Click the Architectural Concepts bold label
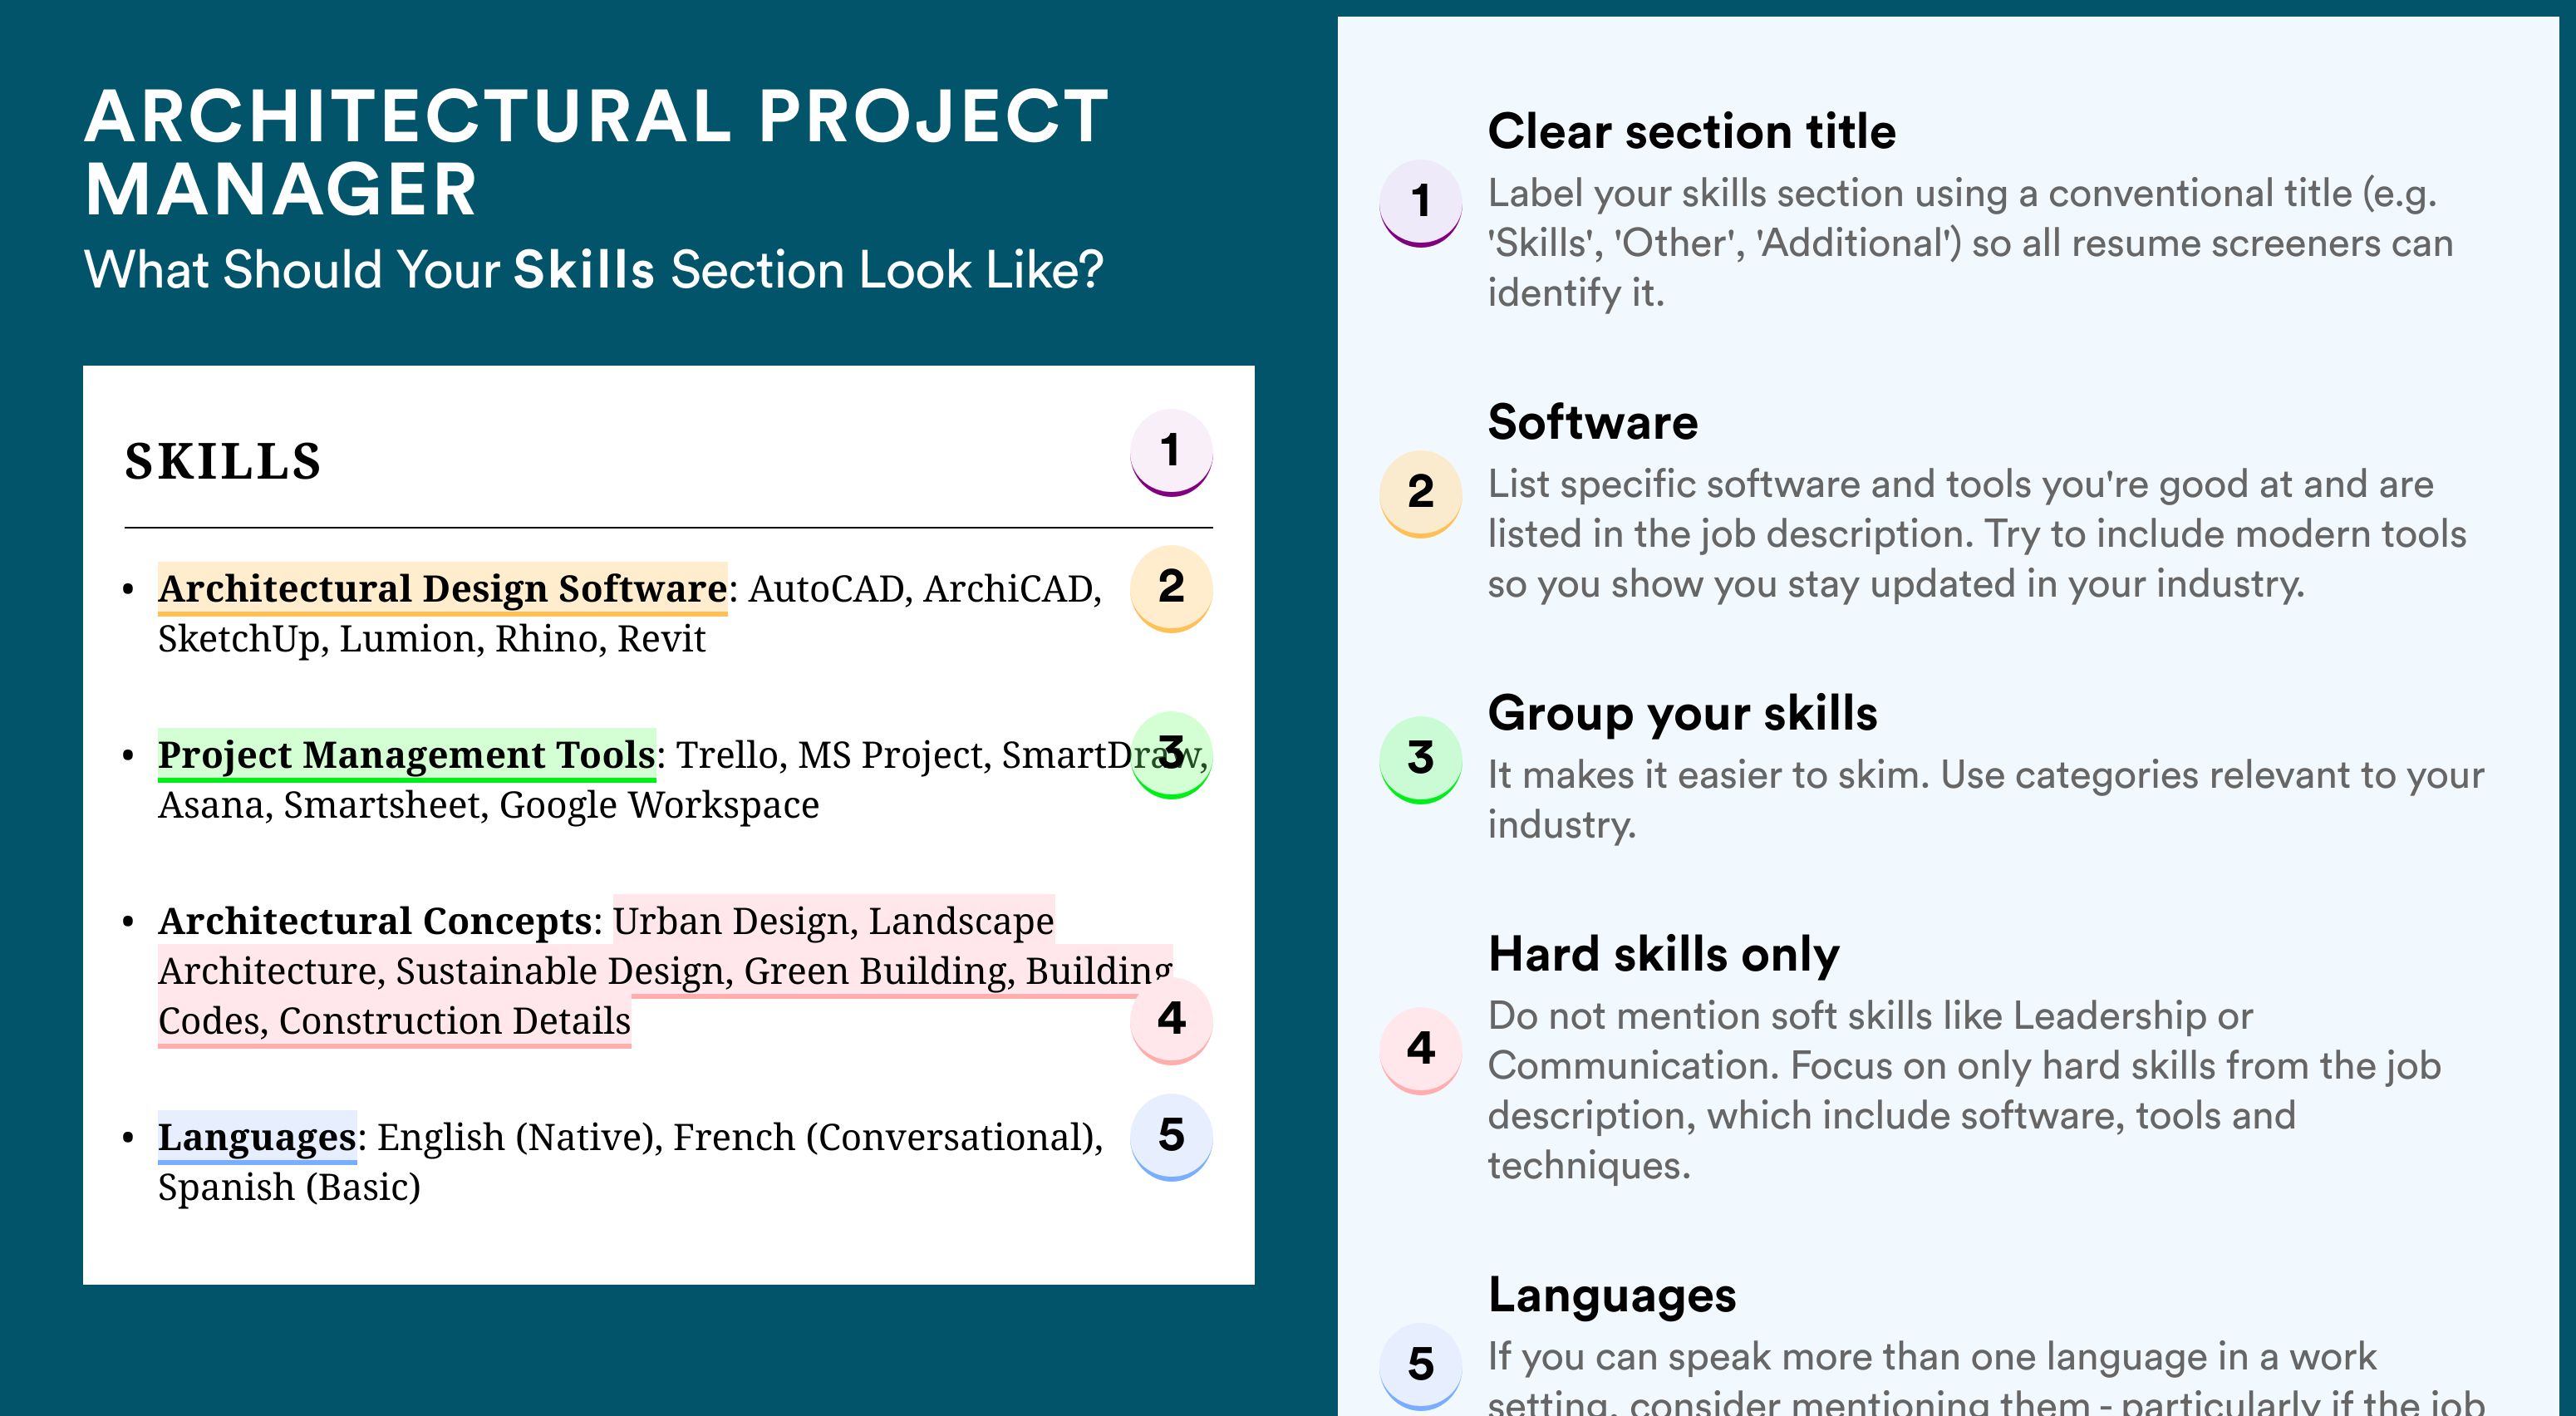 pos(376,921)
